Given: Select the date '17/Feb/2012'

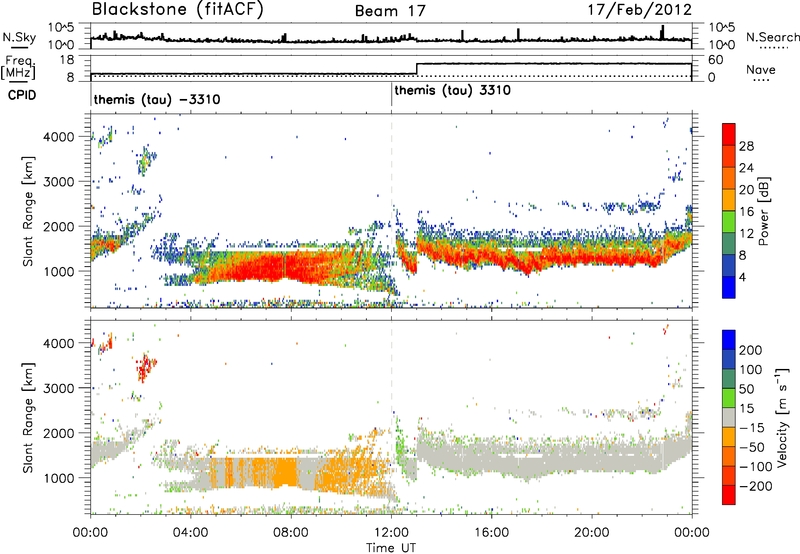Looking at the screenshot, I should [x=640, y=10].
